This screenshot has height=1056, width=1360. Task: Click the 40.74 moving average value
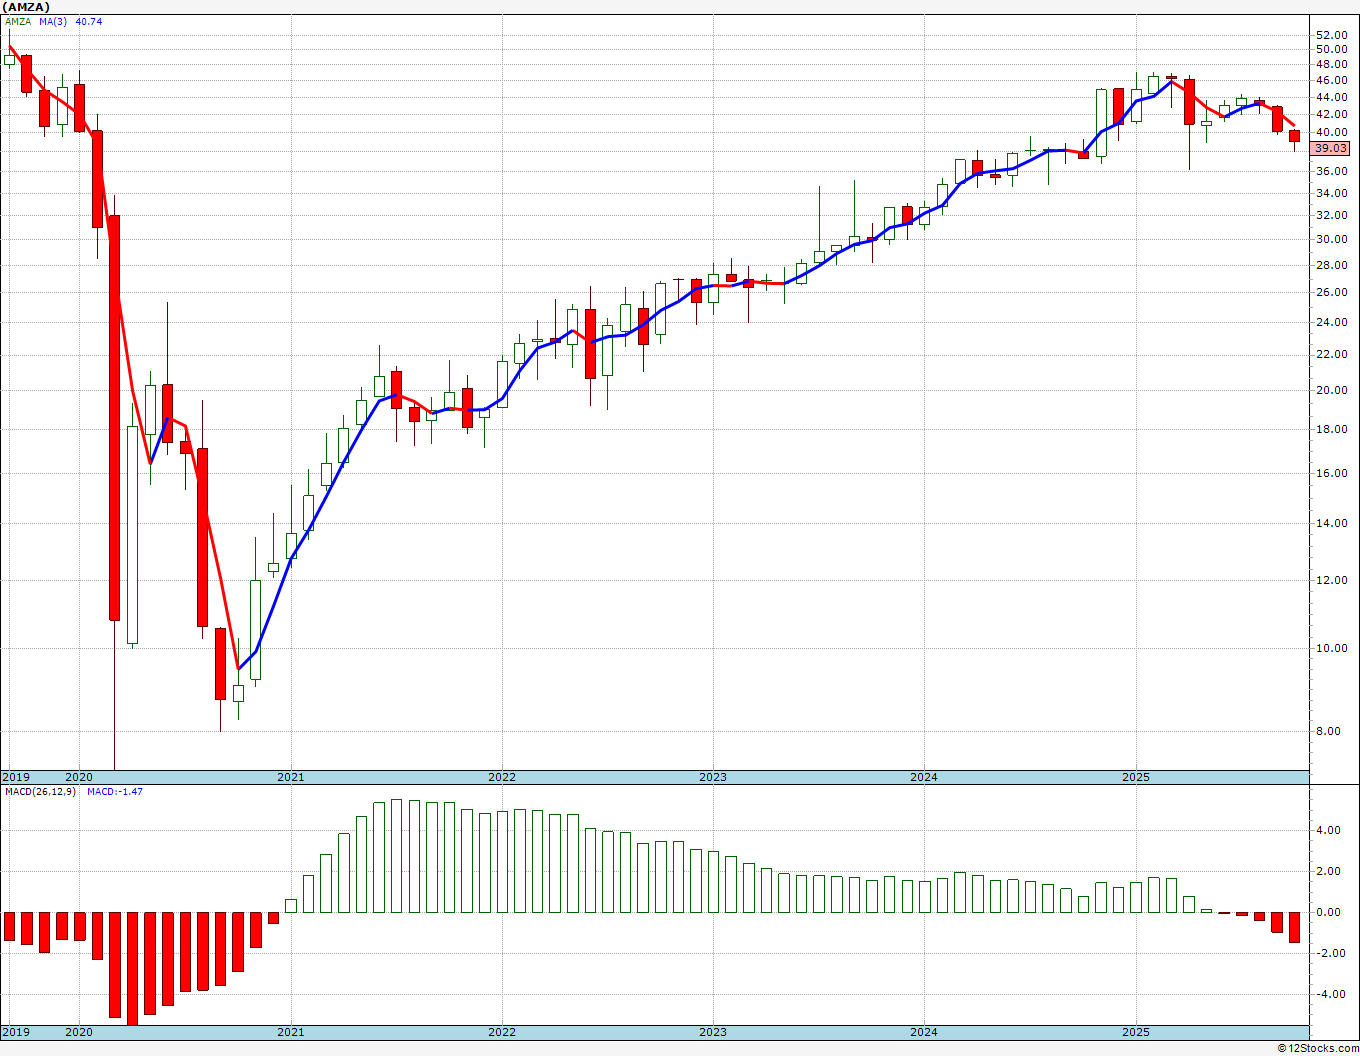(88, 21)
